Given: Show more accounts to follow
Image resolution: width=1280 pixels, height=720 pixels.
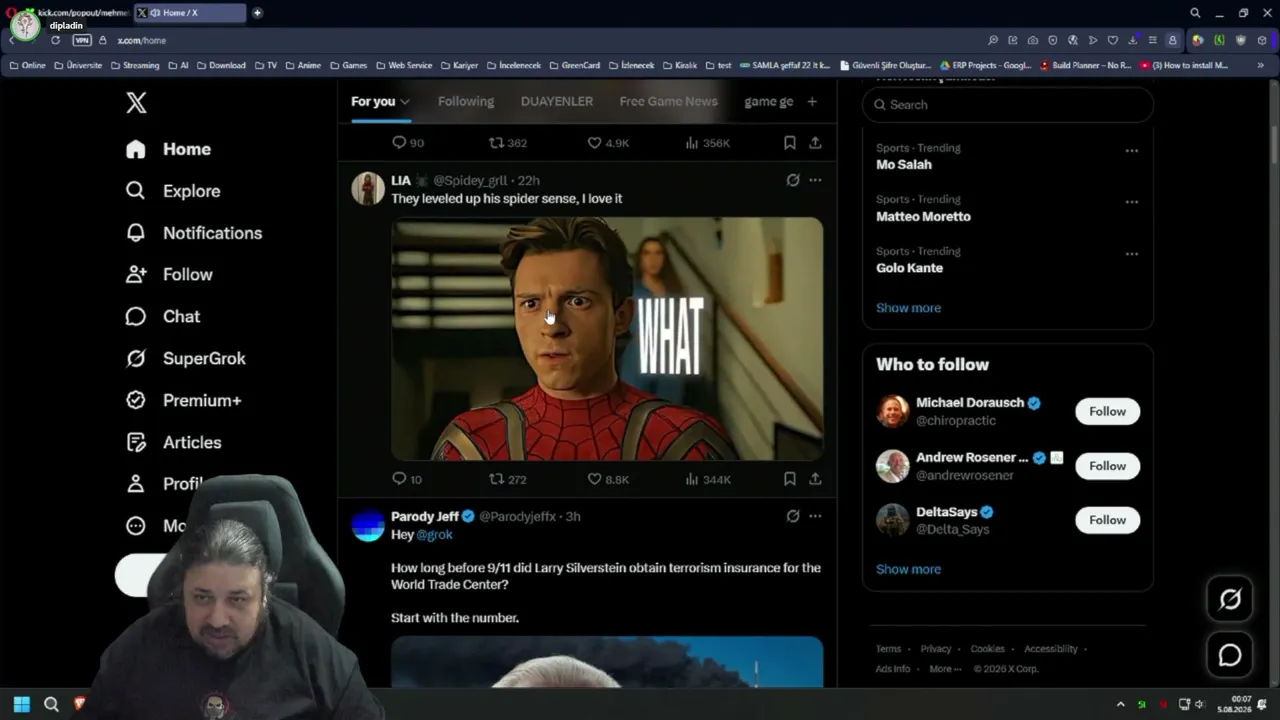Looking at the screenshot, I should pos(908,569).
